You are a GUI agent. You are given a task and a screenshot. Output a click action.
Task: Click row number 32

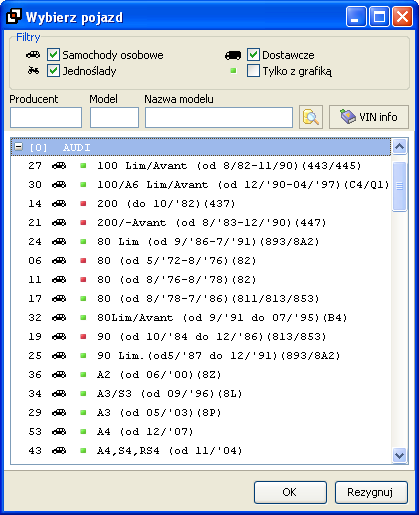click(x=35, y=317)
